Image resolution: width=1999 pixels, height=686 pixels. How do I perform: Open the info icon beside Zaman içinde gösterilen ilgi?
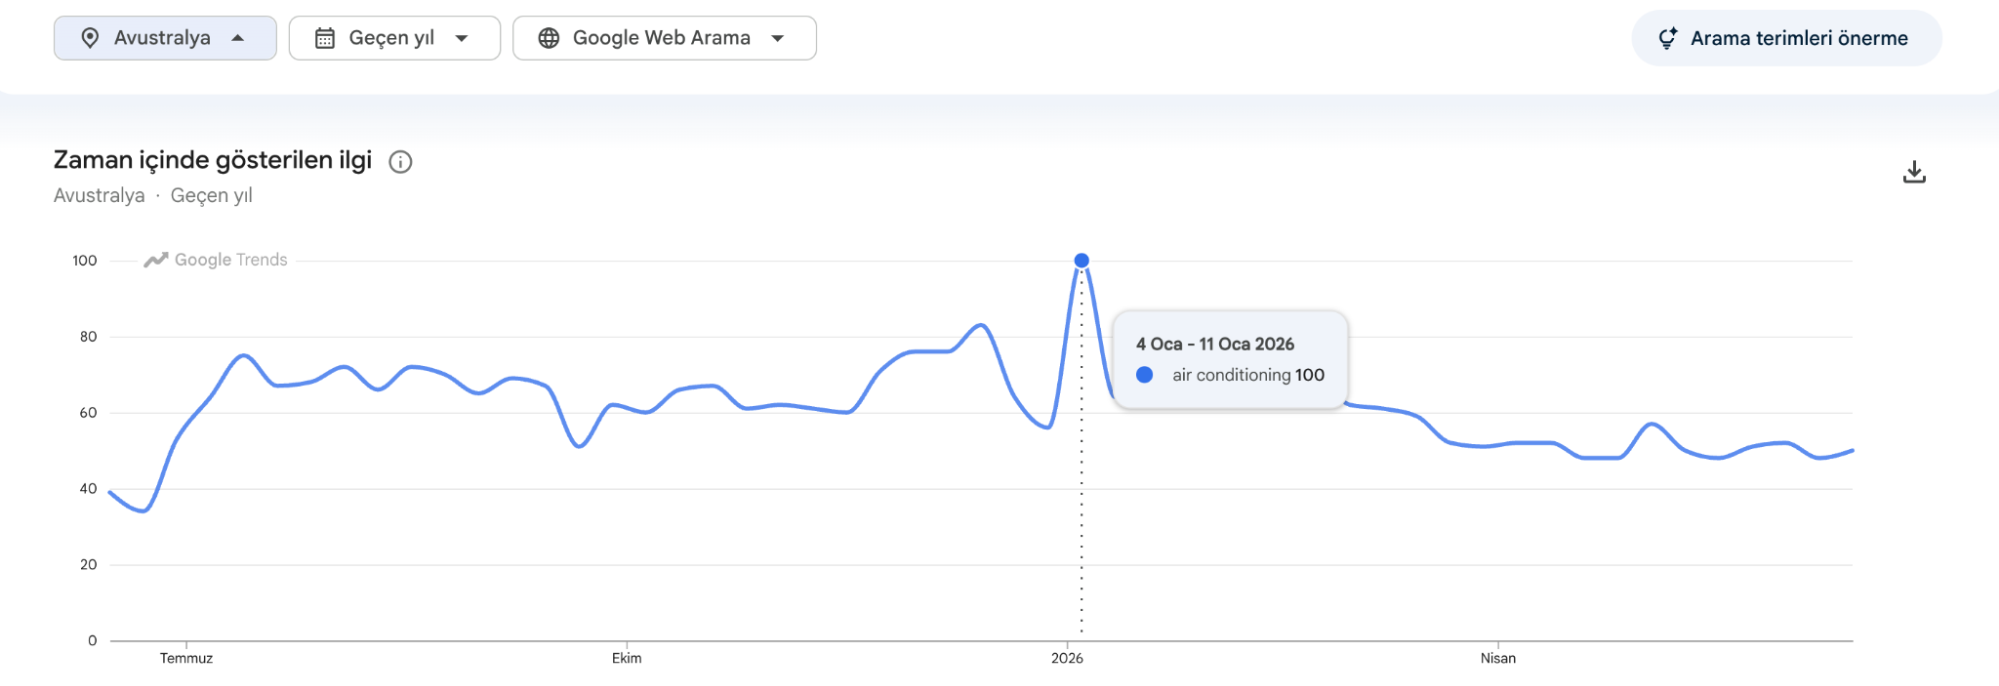pyautogui.click(x=400, y=162)
